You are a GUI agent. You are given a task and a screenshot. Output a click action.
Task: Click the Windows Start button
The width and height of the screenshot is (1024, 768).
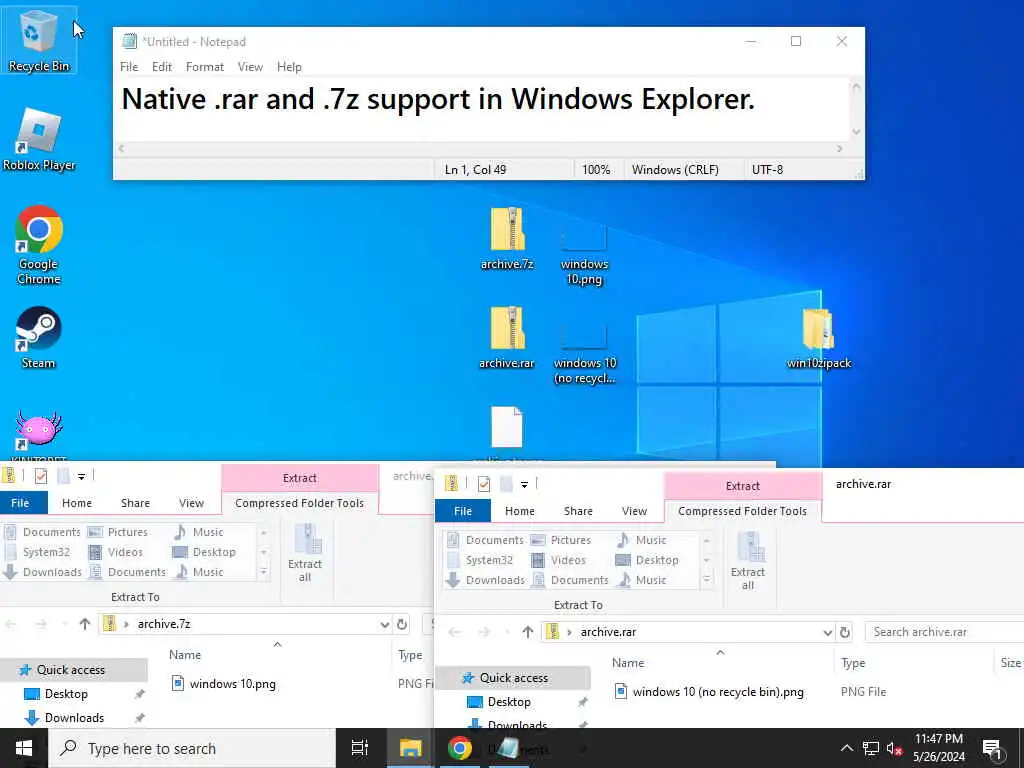tap(24, 748)
